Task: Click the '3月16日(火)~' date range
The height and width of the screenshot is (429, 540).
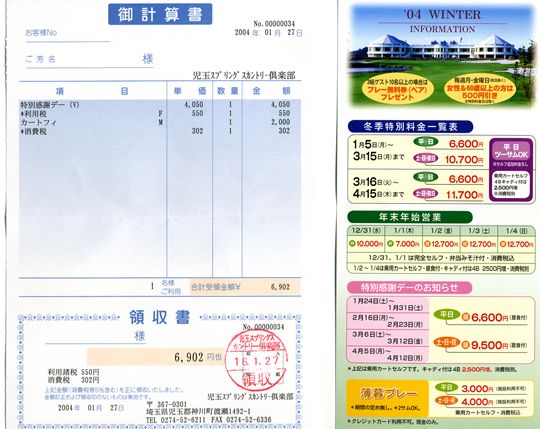Action: tap(375, 181)
